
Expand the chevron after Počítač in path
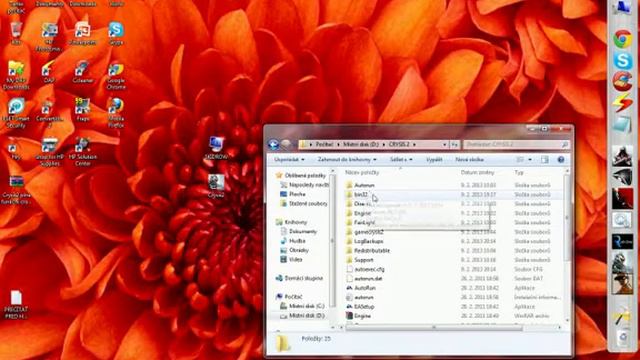(338, 144)
